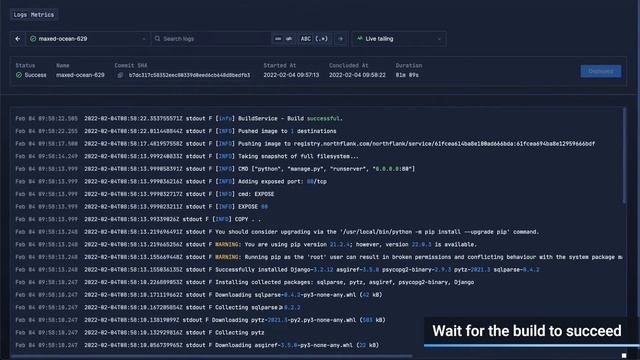This screenshot has width=640, height=360.
Task: Click the Concluded At timestamp 2022-02-04 09:58:22
Action: coord(357,75)
